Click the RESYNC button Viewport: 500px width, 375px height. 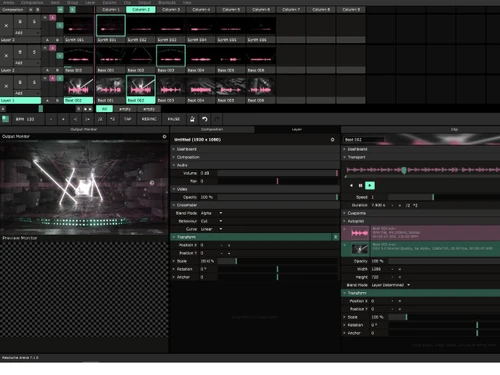point(149,119)
